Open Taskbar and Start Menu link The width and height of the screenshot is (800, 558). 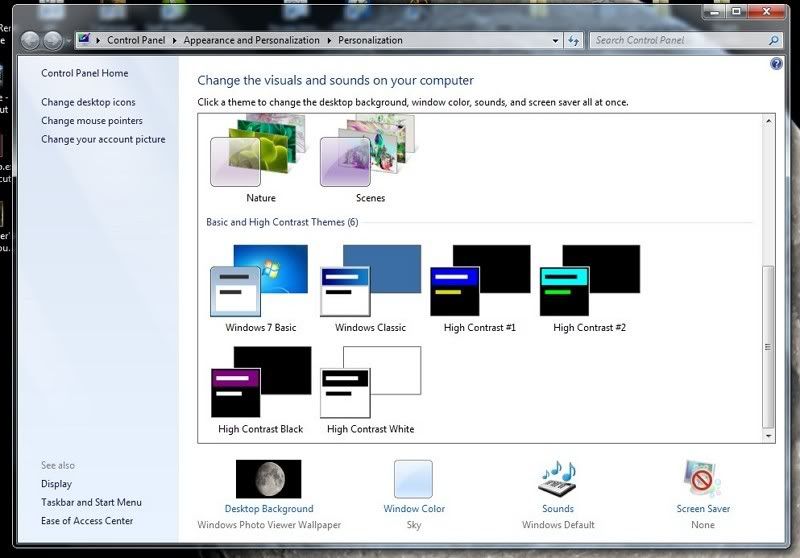pyautogui.click(x=91, y=502)
